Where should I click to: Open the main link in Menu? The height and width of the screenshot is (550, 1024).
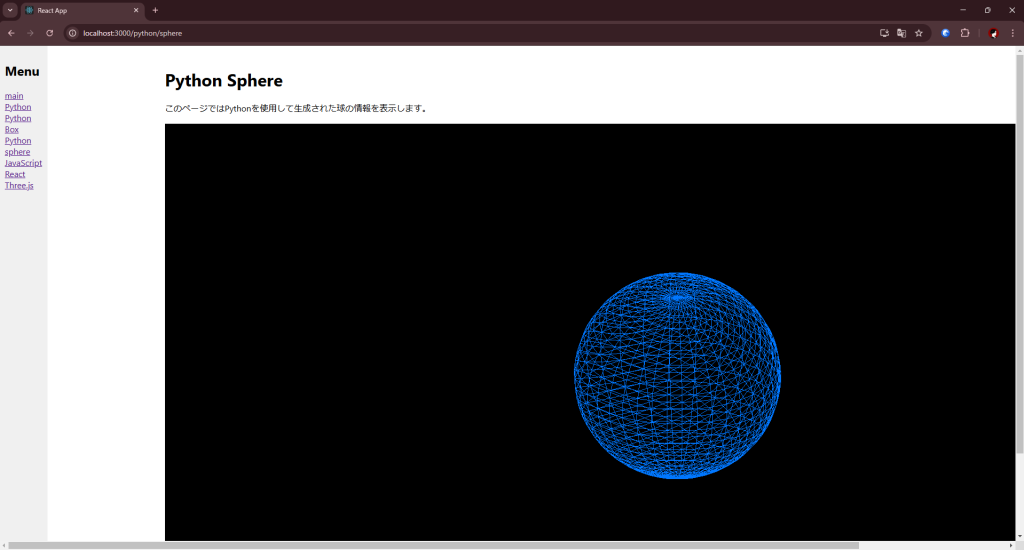click(14, 96)
